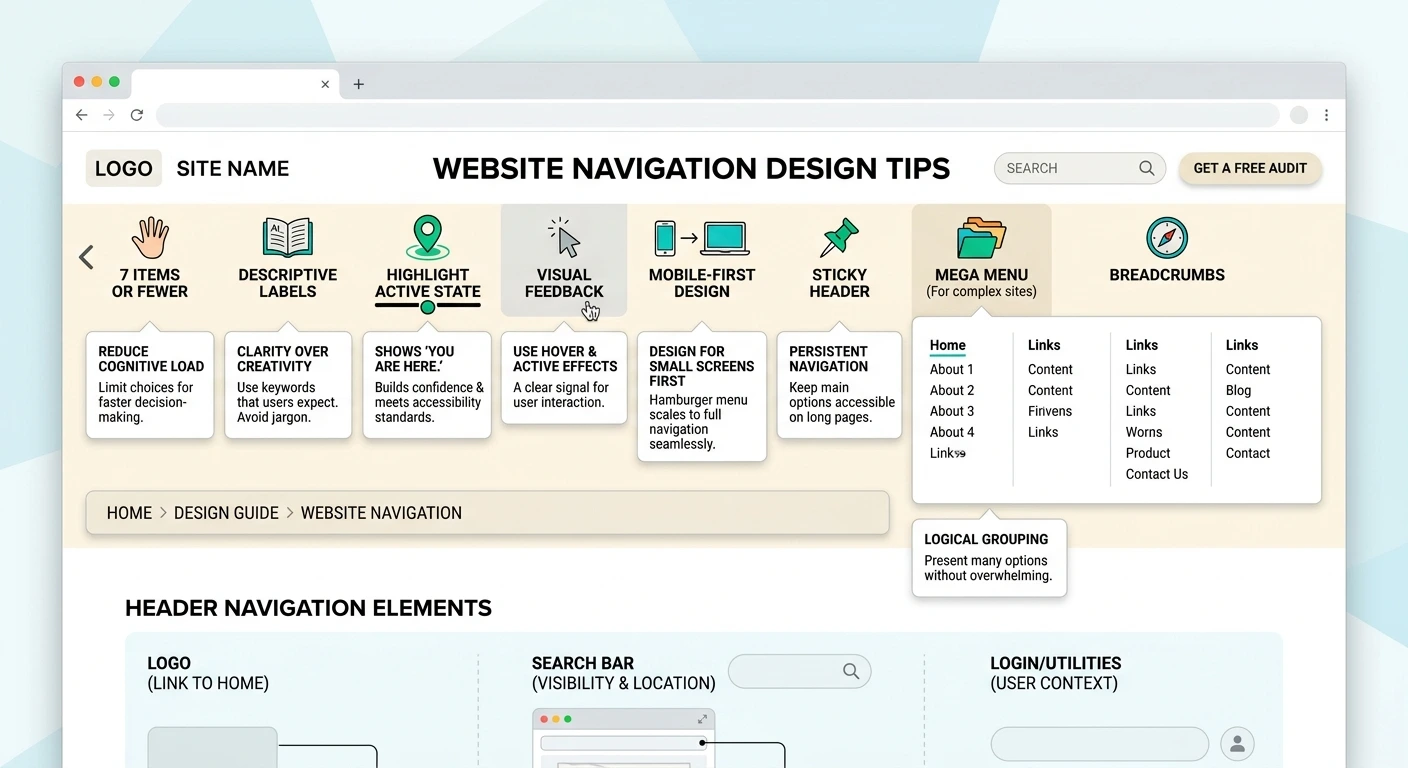Click the Home link in the mega menu
This screenshot has height=768, width=1408.
pos(948,346)
